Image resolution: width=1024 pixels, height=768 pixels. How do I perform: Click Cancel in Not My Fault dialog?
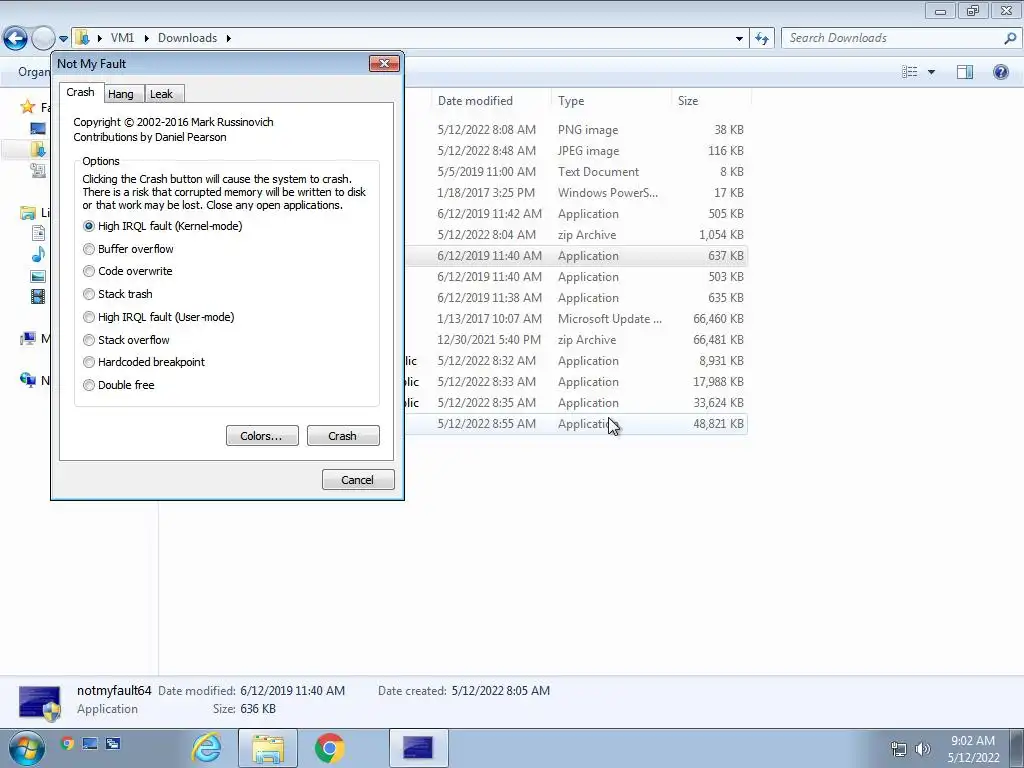coord(358,479)
